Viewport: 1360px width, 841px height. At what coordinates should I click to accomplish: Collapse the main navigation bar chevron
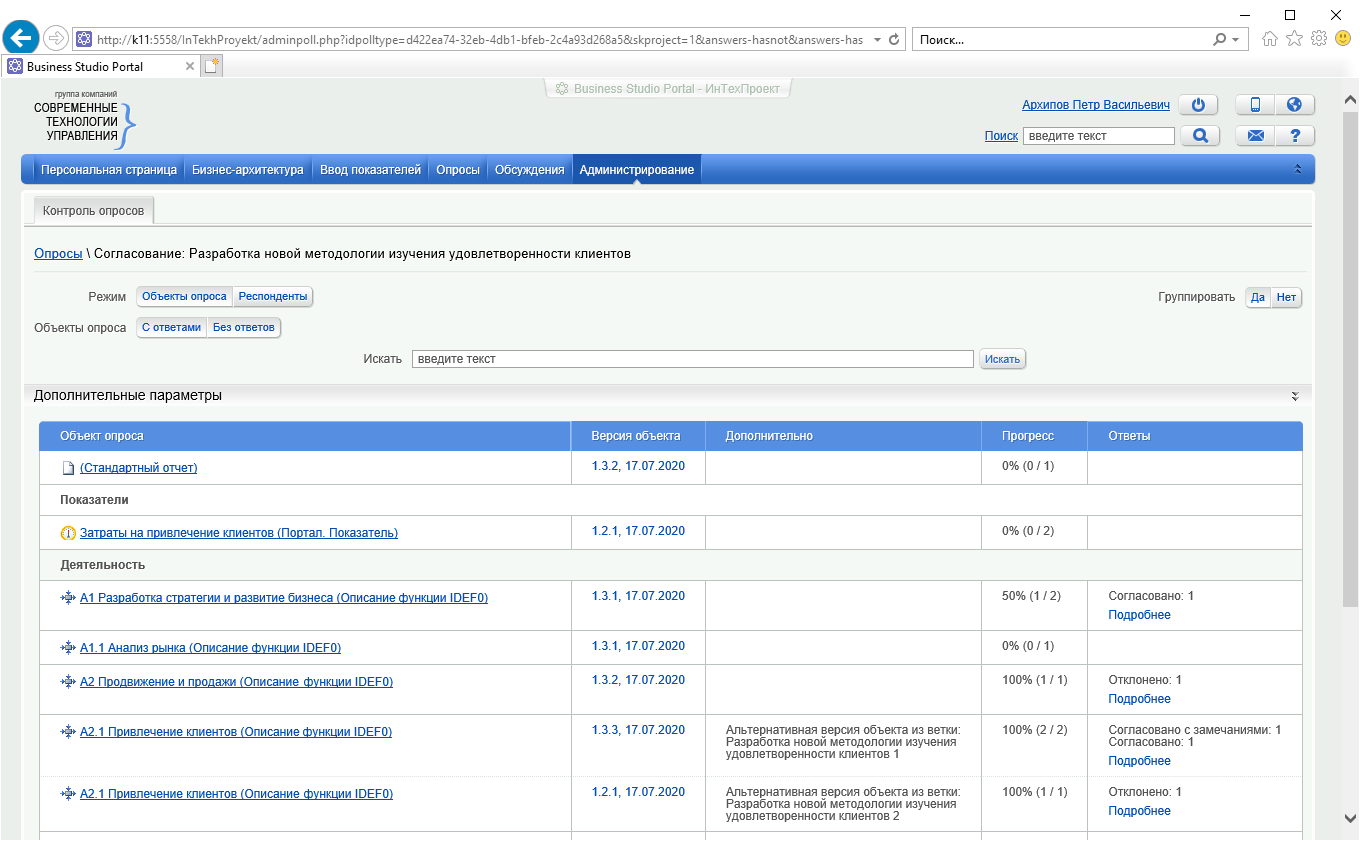pyautogui.click(x=1298, y=170)
